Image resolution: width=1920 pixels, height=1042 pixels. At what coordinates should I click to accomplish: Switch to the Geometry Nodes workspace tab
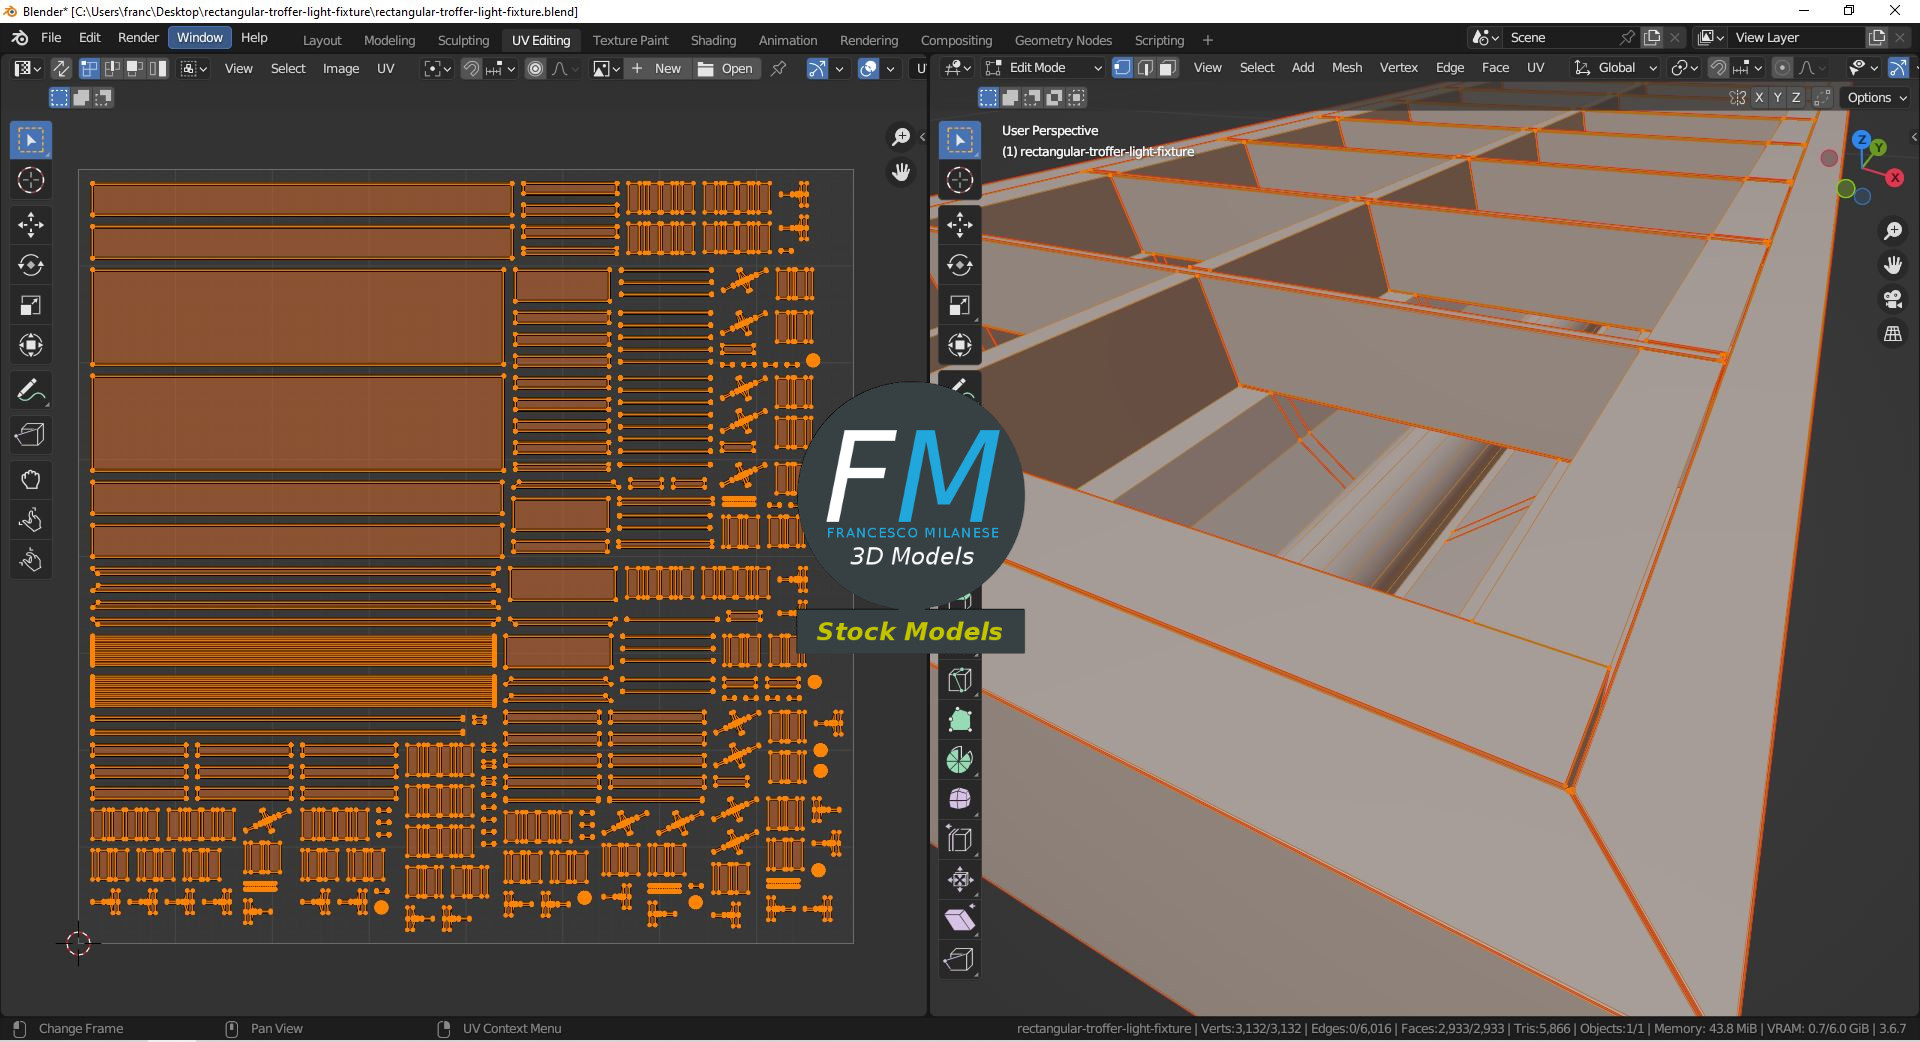coord(1063,40)
